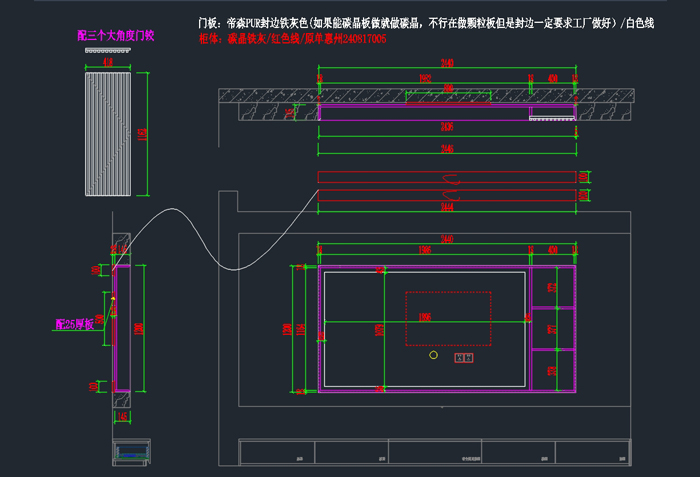Click the white 门板 specification text line
The image size is (700, 477).
(x=426, y=23)
